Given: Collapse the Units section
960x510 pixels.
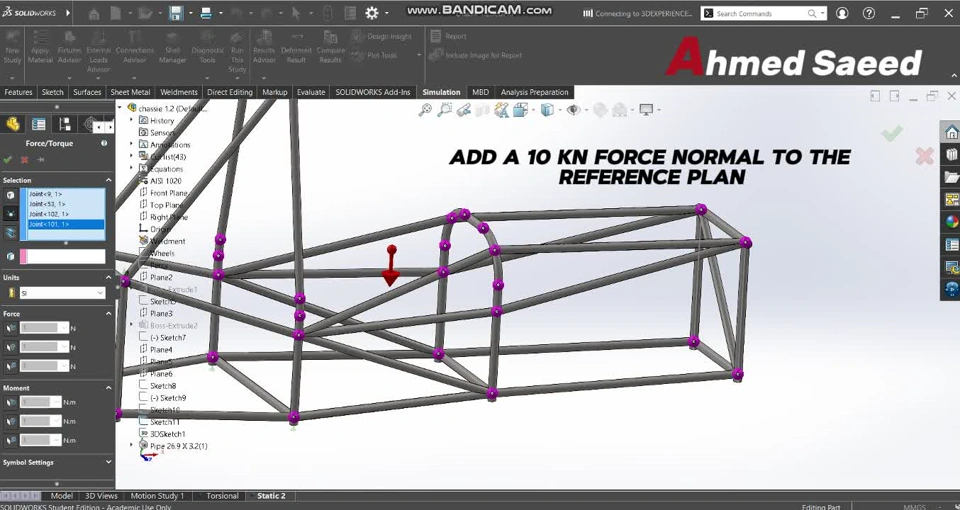Looking at the screenshot, I should tap(108, 277).
